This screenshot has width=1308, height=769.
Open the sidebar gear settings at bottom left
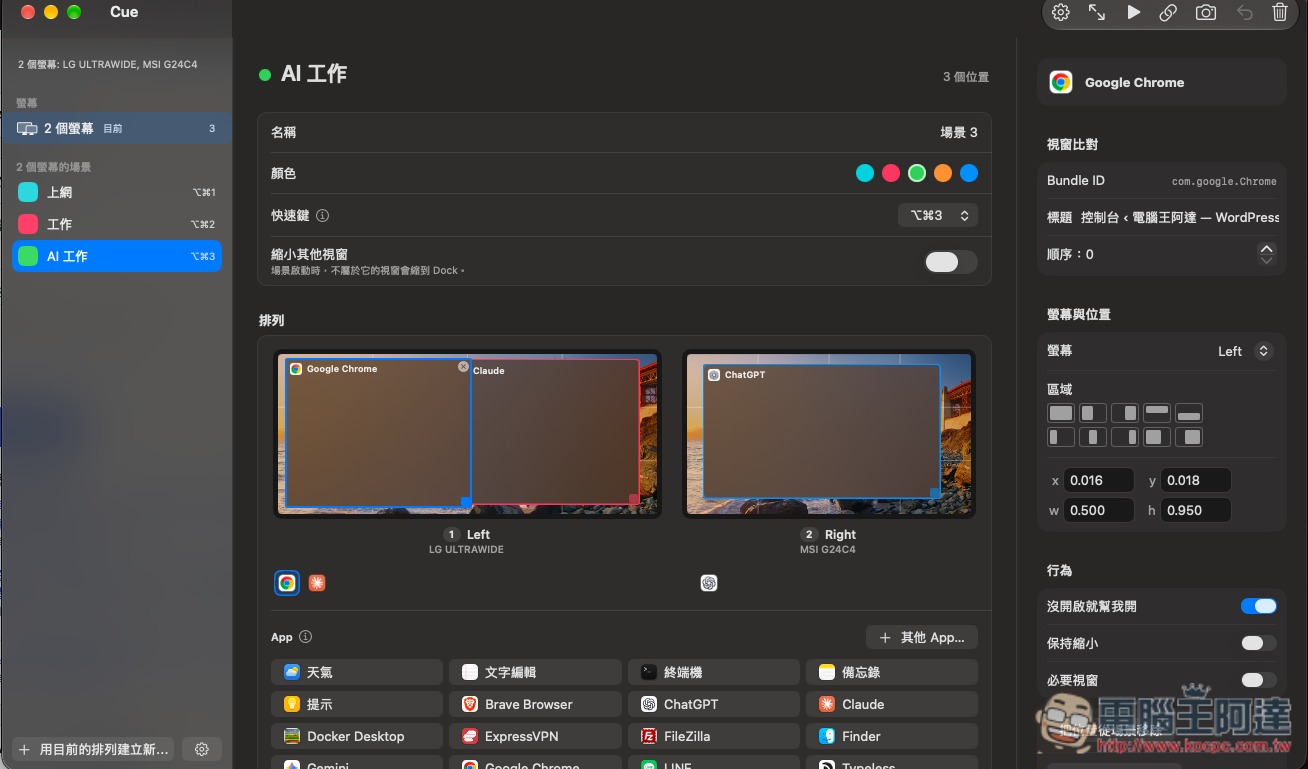click(x=202, y=749)
